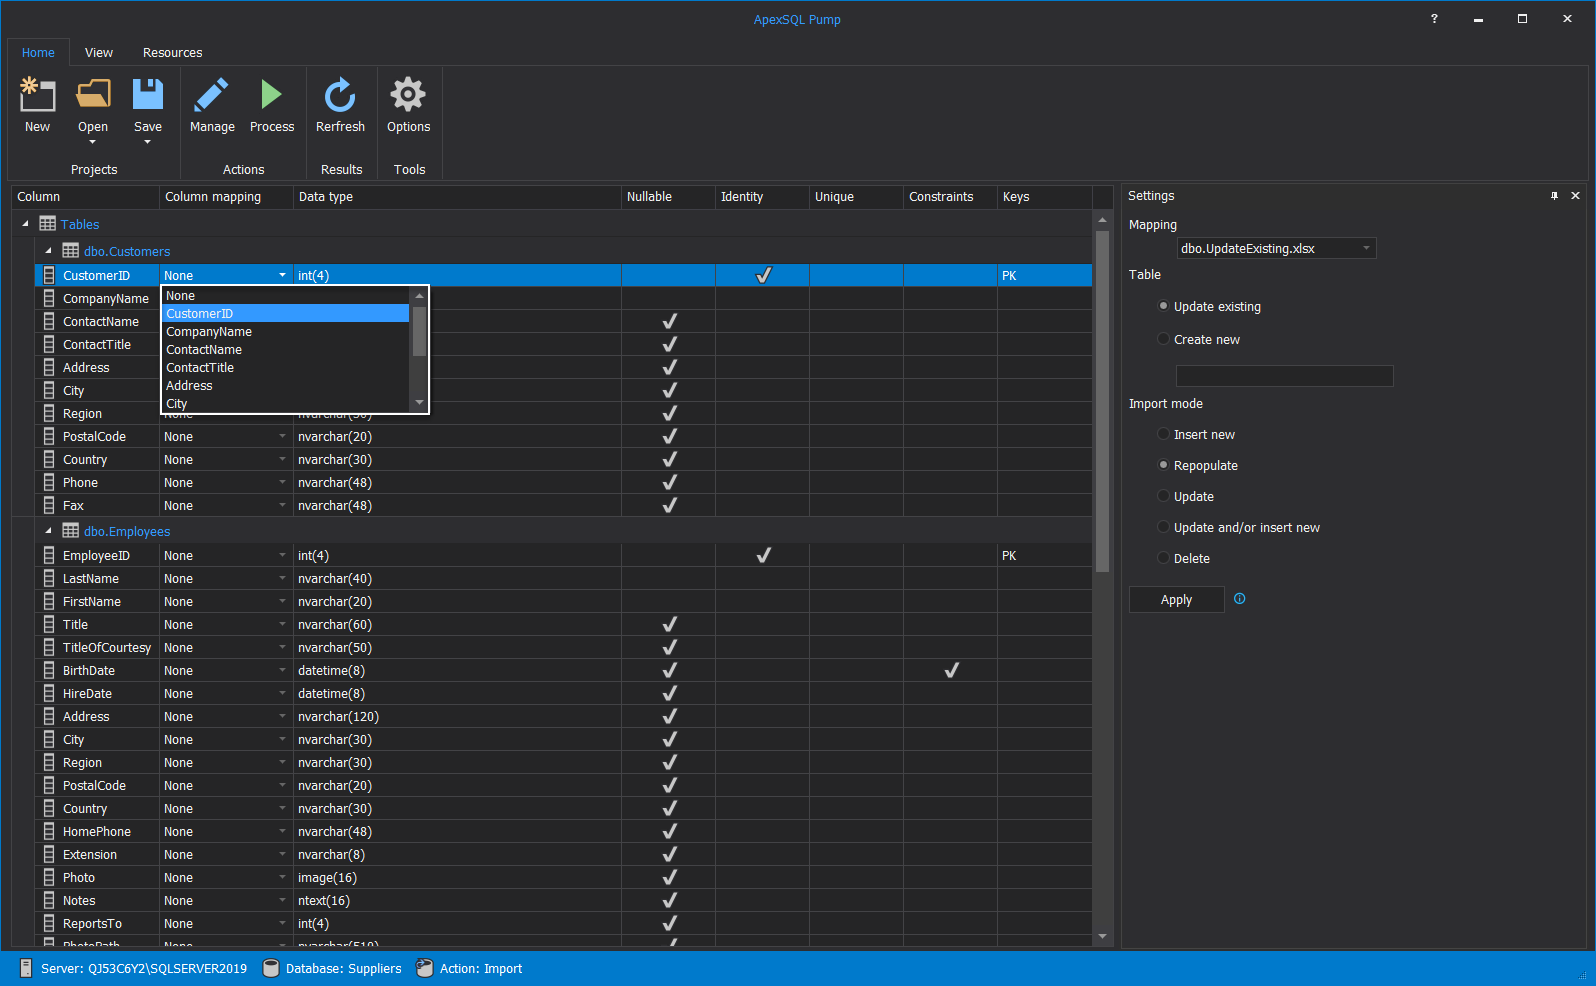
Task: Choose Update import mode
Action: pyautogui.click(x=1163, y=496)
